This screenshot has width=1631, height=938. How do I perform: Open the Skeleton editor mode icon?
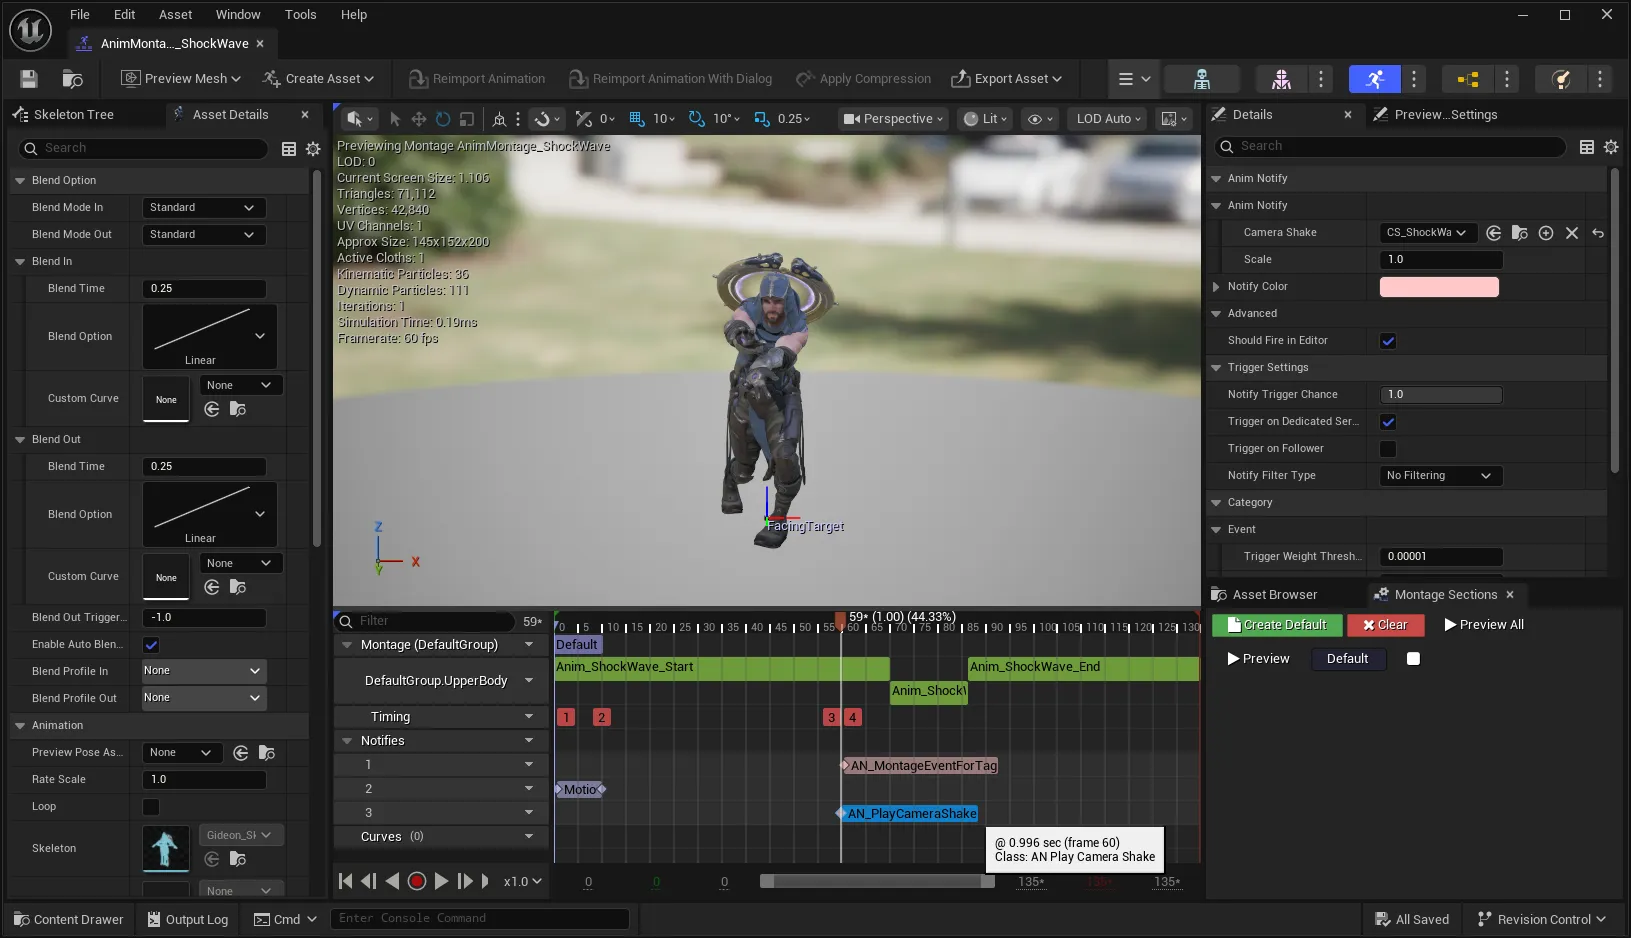tap(1202, 79)
